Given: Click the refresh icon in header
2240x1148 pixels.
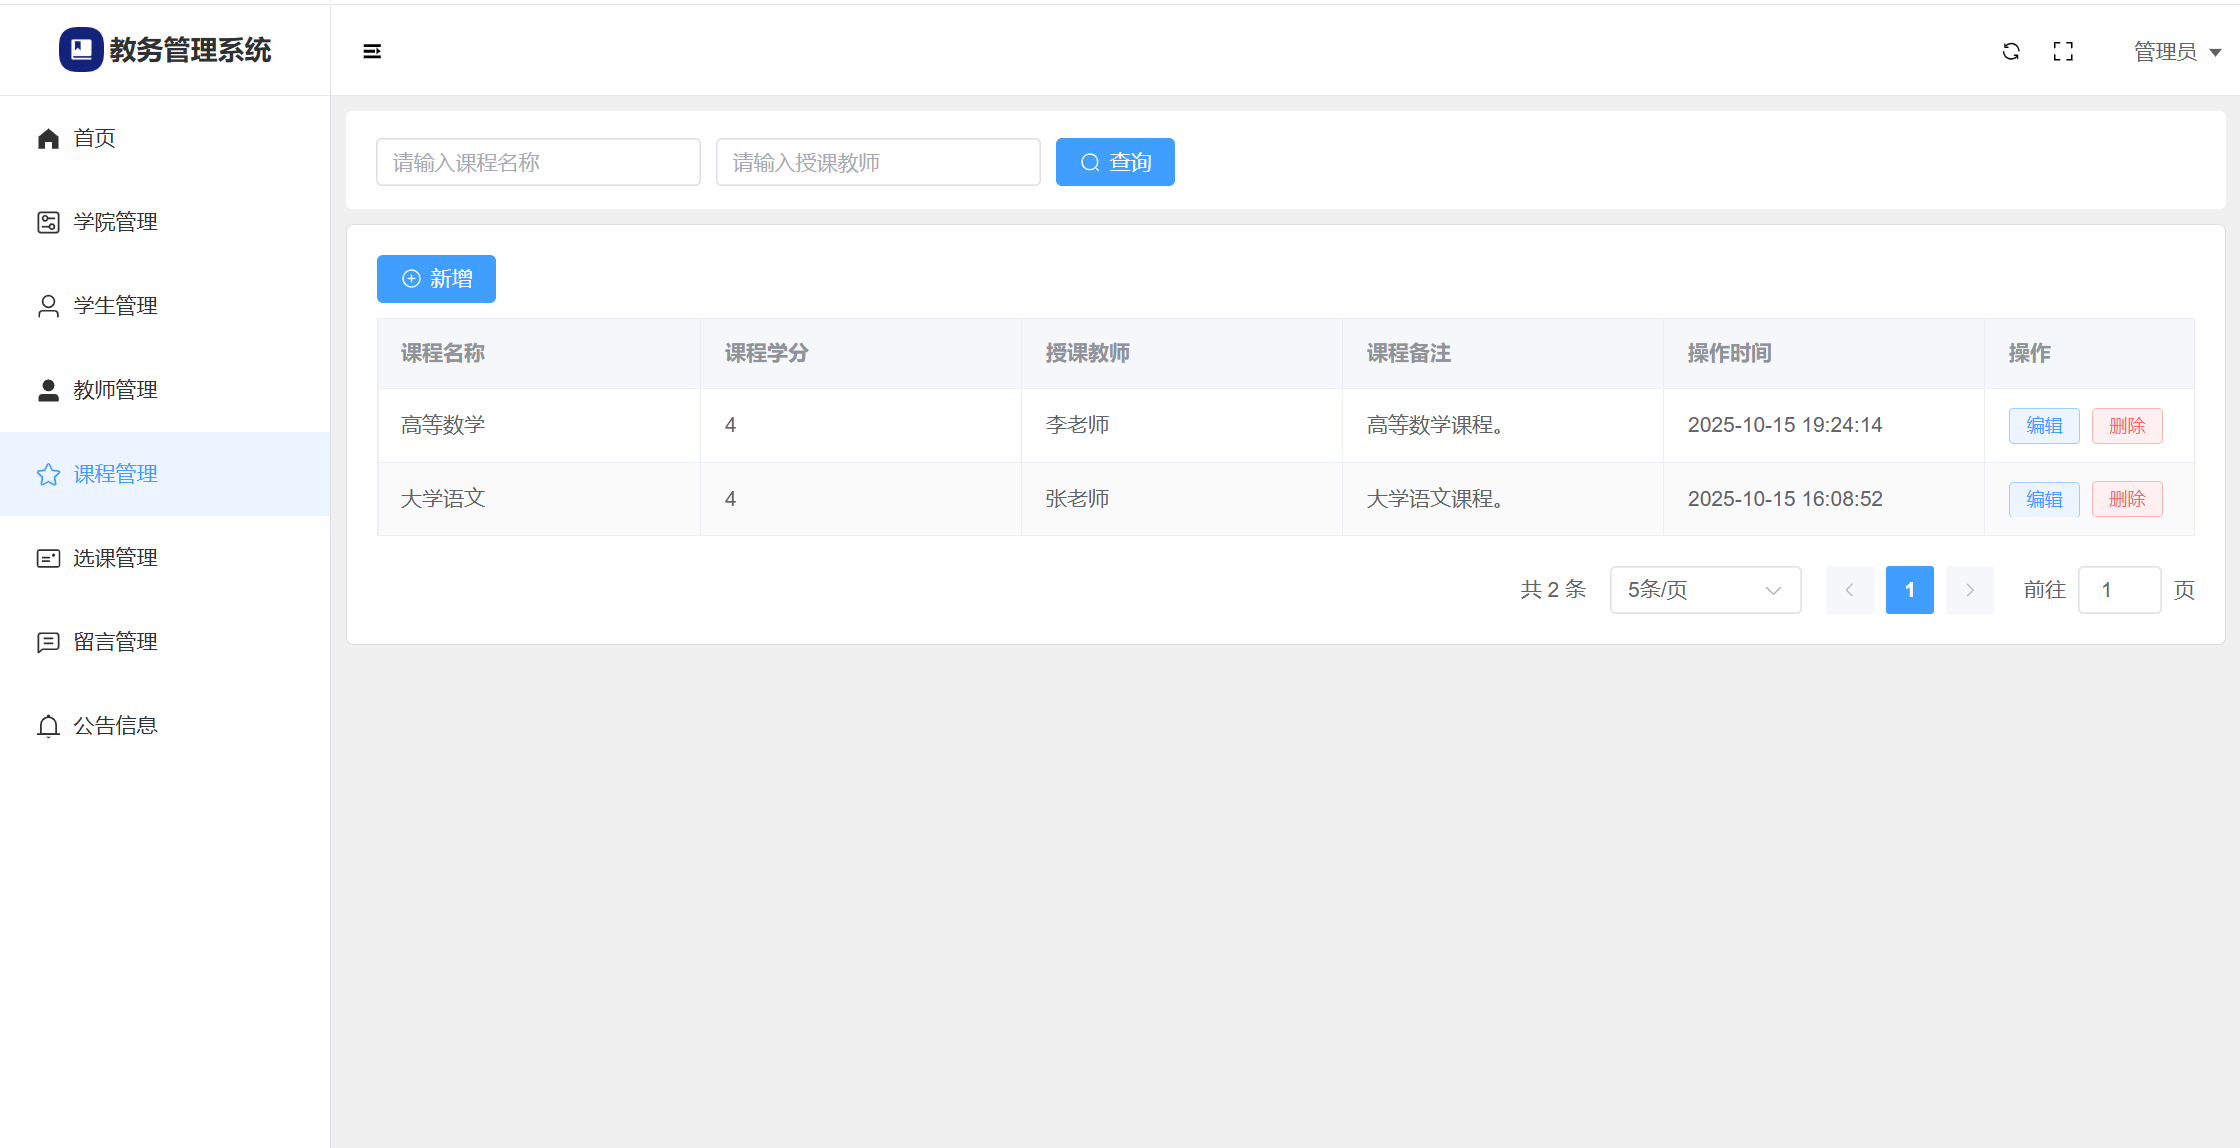Looking at the screenshot, I should (2011, 51).
